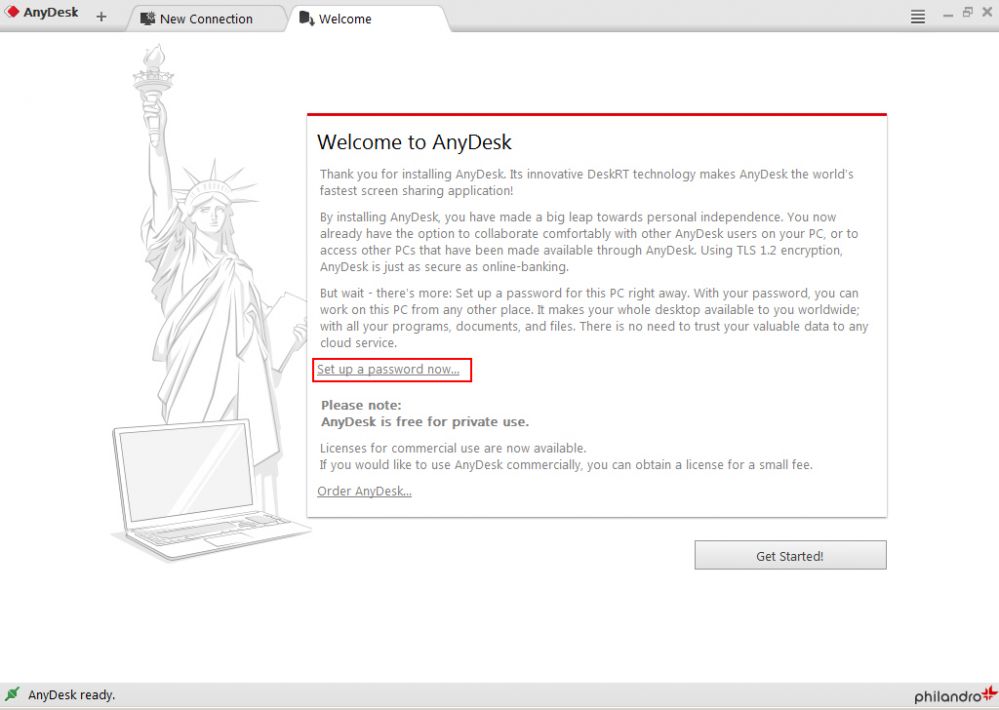Select the Welcome tab
The width and height of the screenshot is (999, 710).
[x=369, y=19]
